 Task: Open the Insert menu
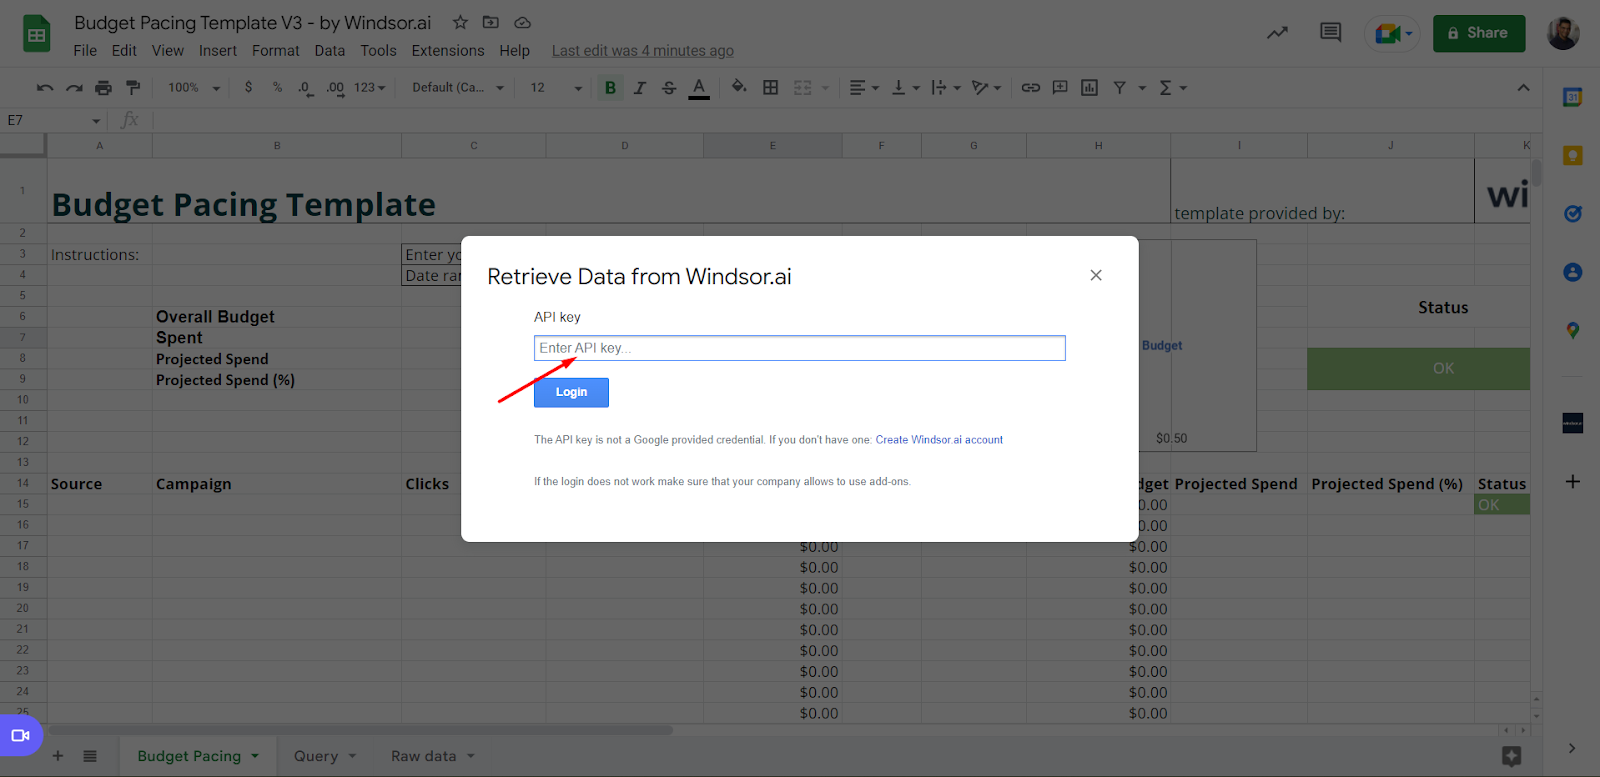(218, 51)
